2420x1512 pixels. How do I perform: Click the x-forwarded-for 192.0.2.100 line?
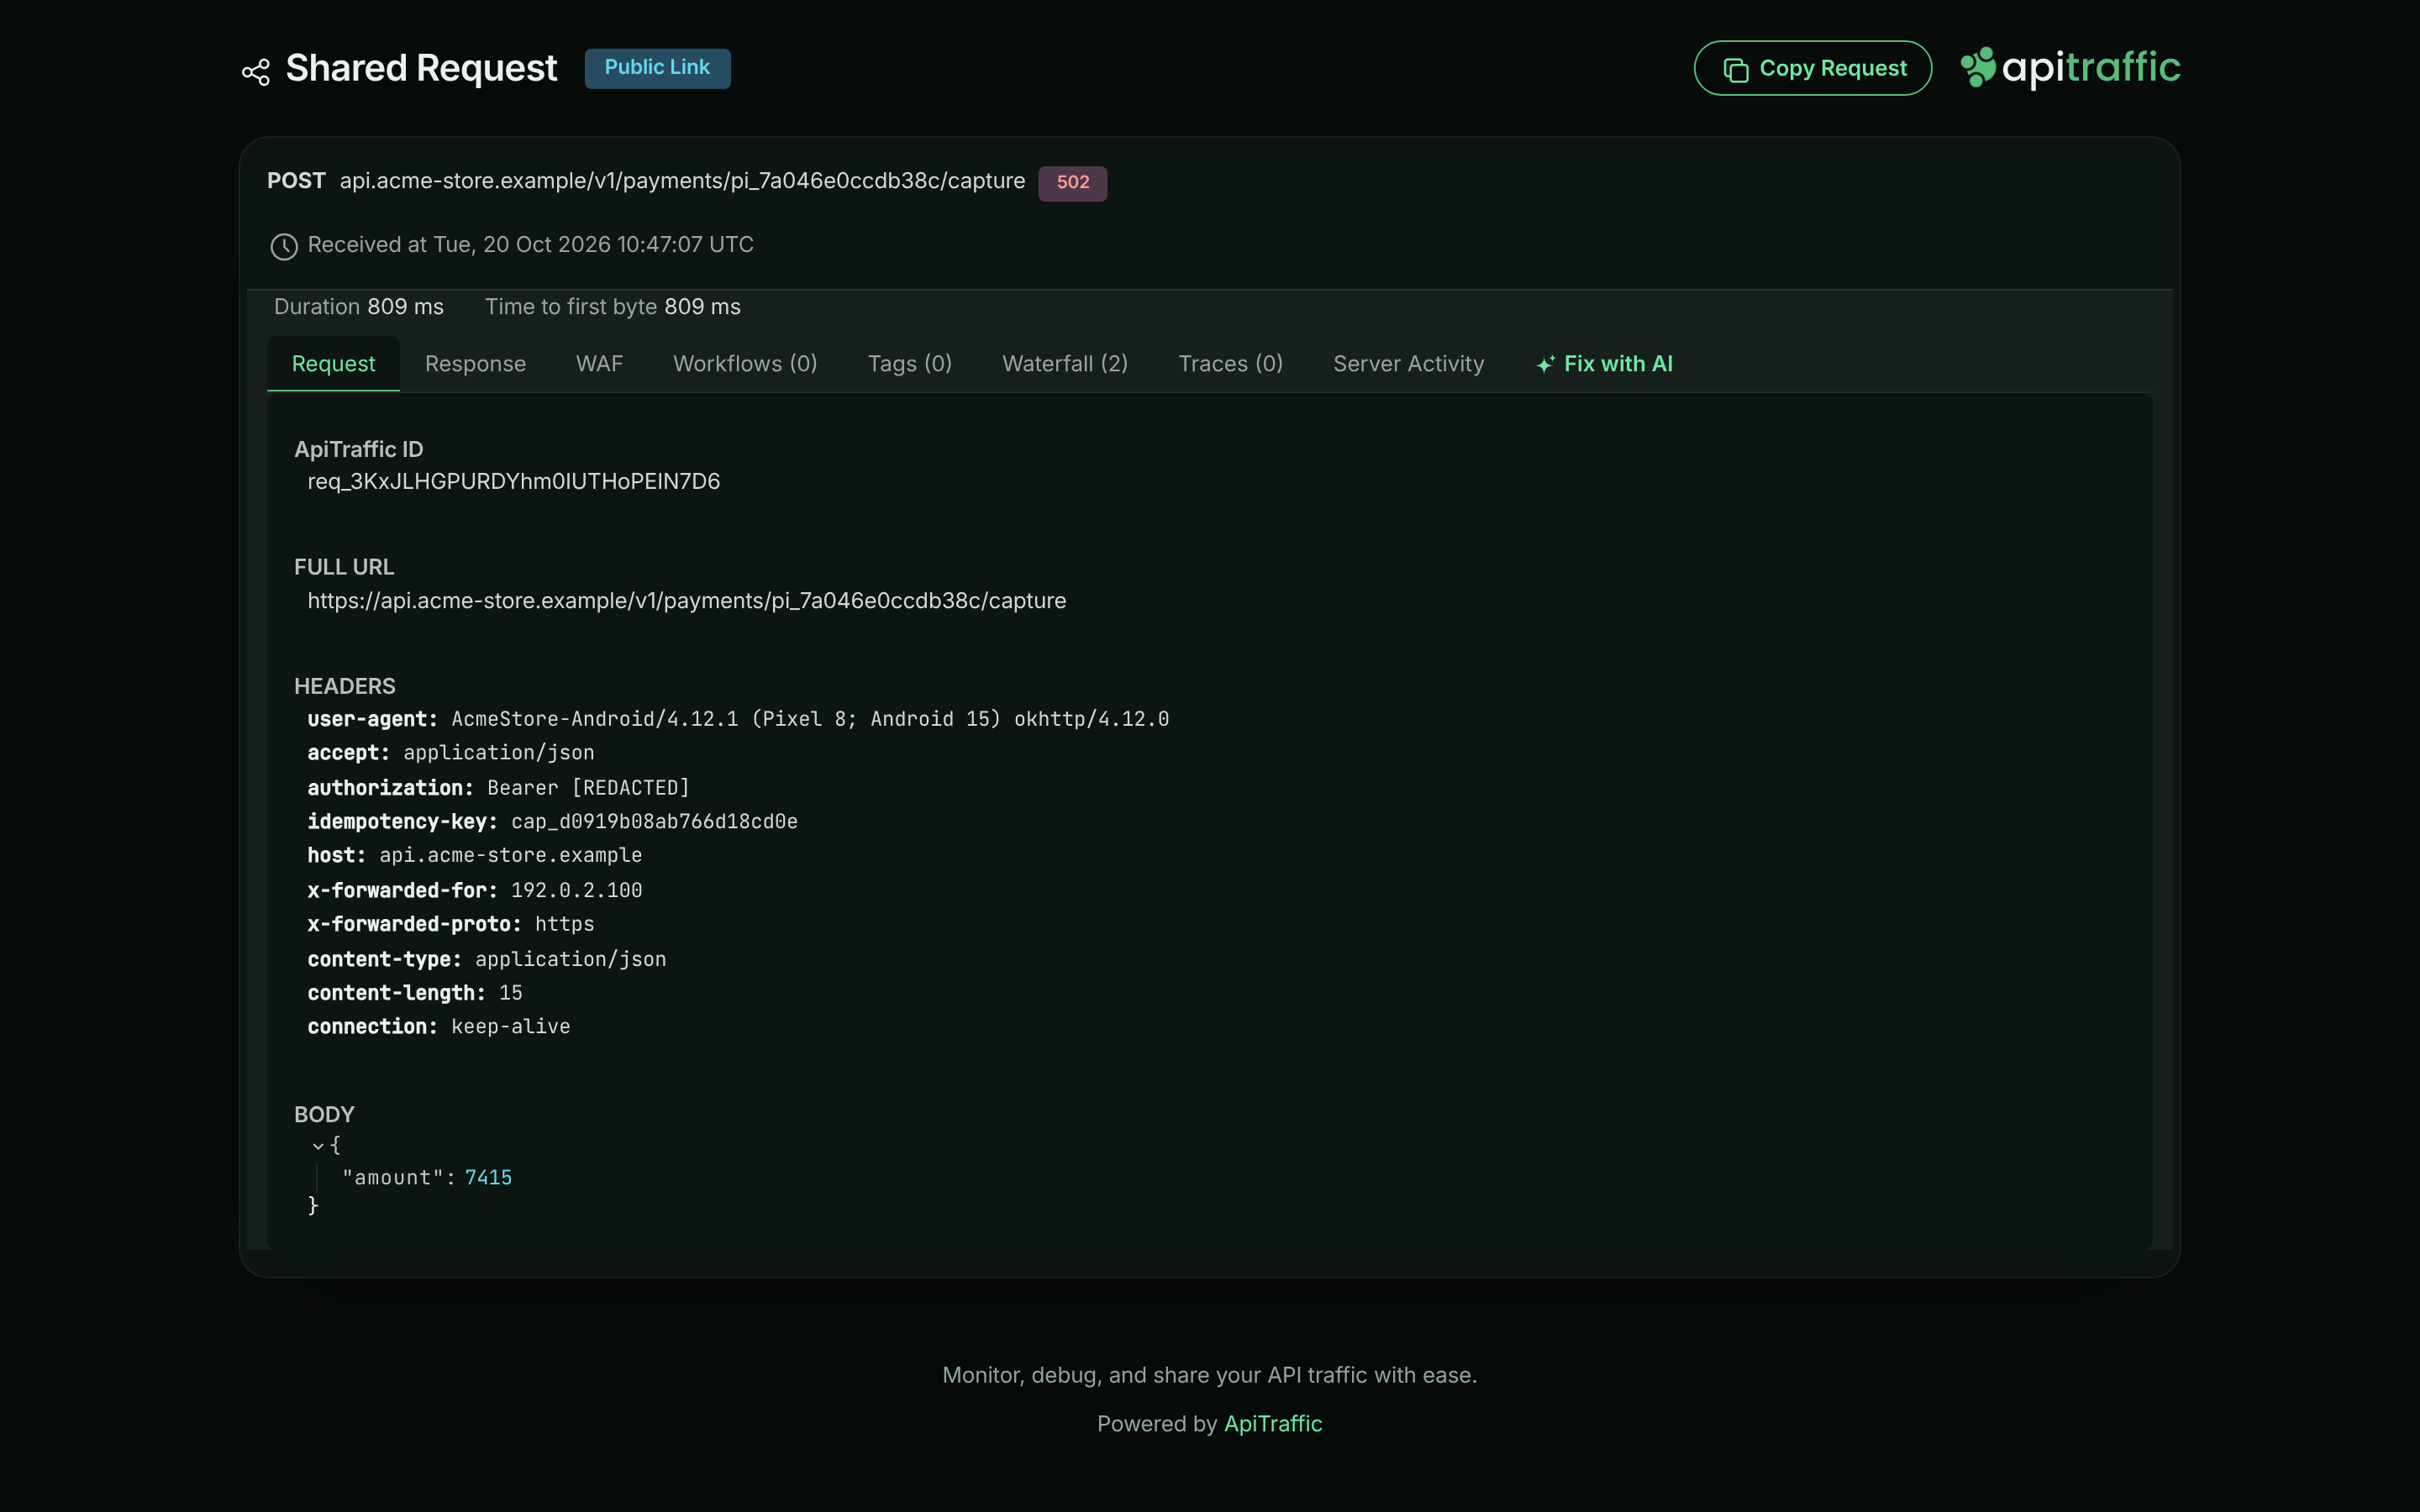pyautogui.click(x=474, y=891)
